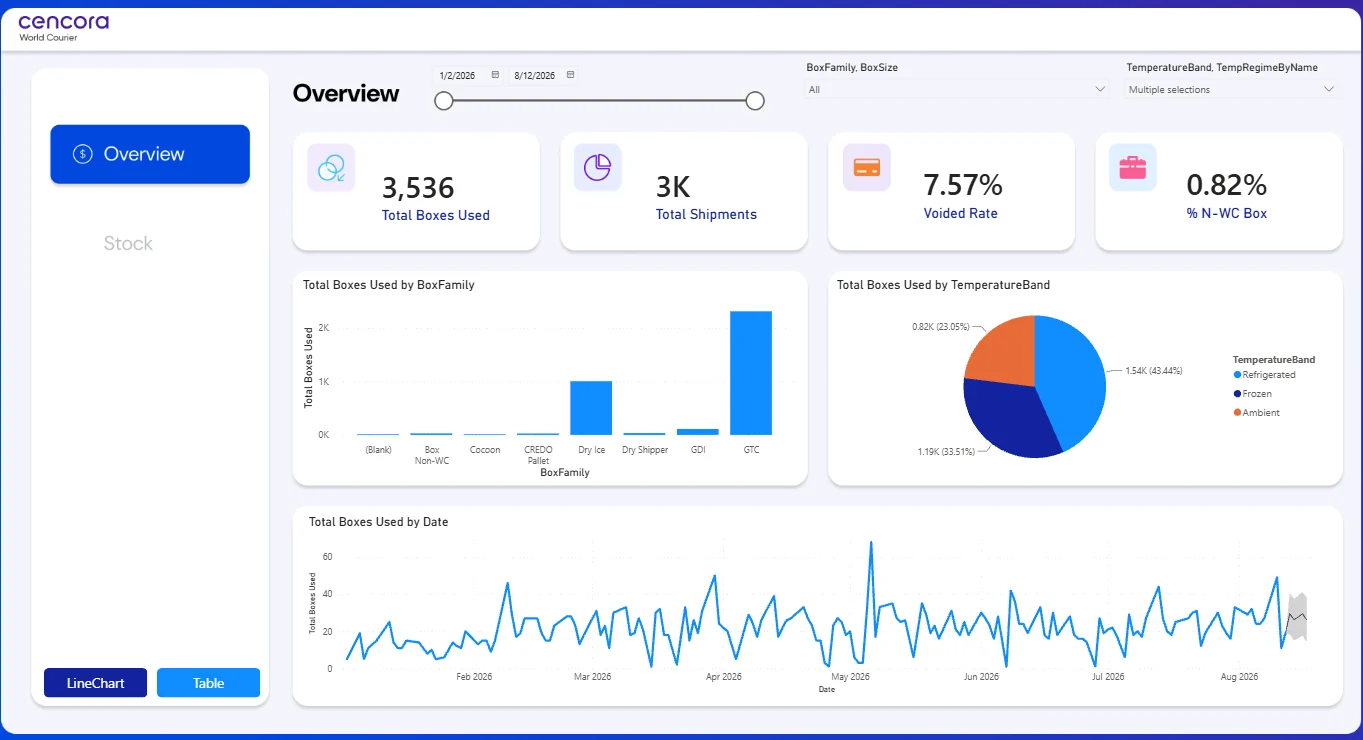Open the start date calendar picker icon
Screen dimensions: 1363x740
pyautogui.click(x=494, y=75)
